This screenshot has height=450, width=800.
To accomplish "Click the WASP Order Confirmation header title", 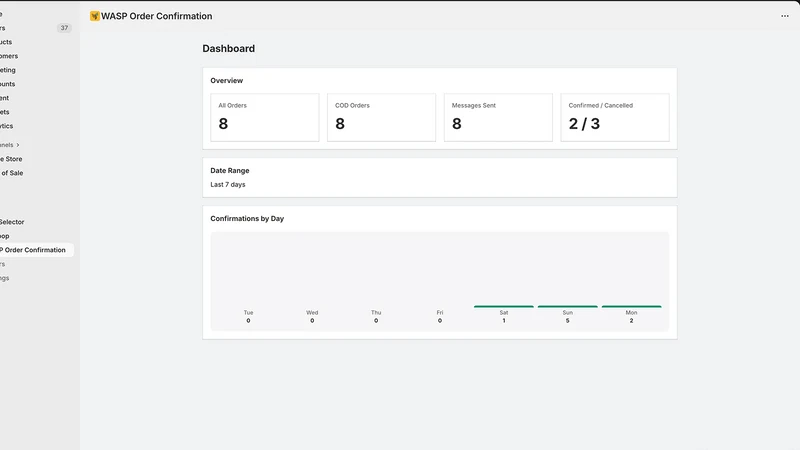I will (157, 16).
